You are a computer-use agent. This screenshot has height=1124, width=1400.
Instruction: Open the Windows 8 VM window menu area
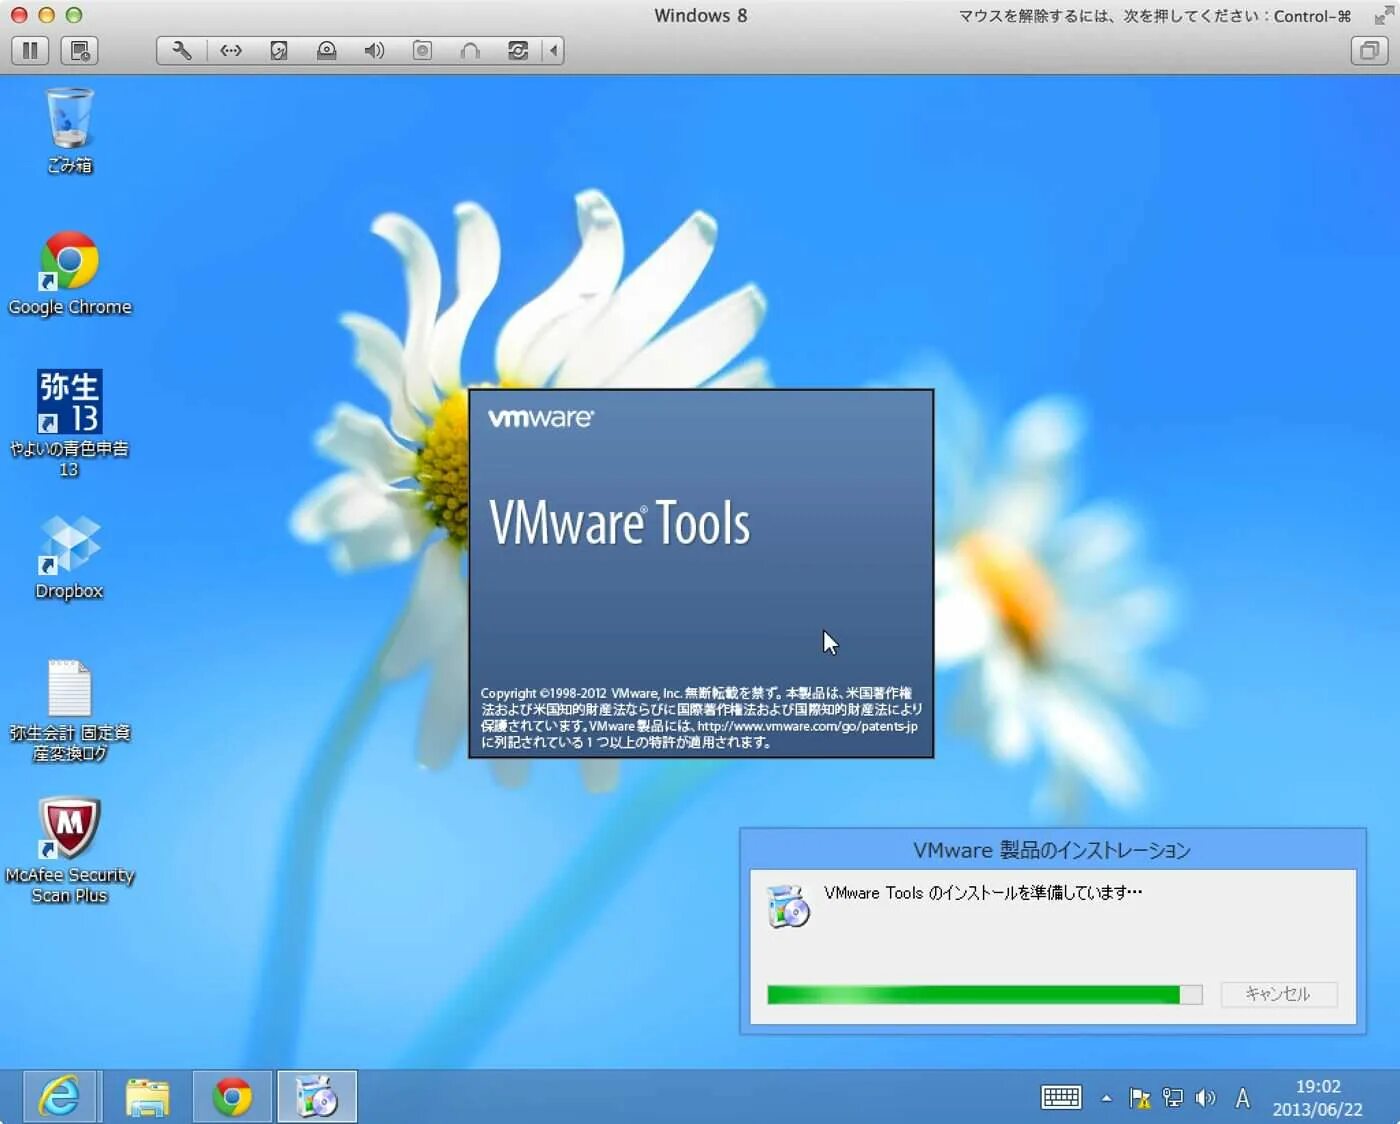coord(700,15)
